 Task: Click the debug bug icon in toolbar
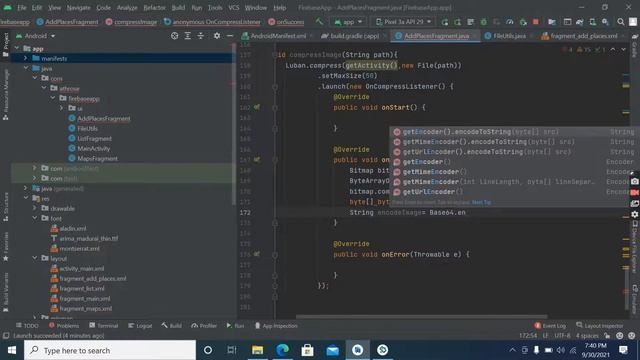click(x=484, y=22)
